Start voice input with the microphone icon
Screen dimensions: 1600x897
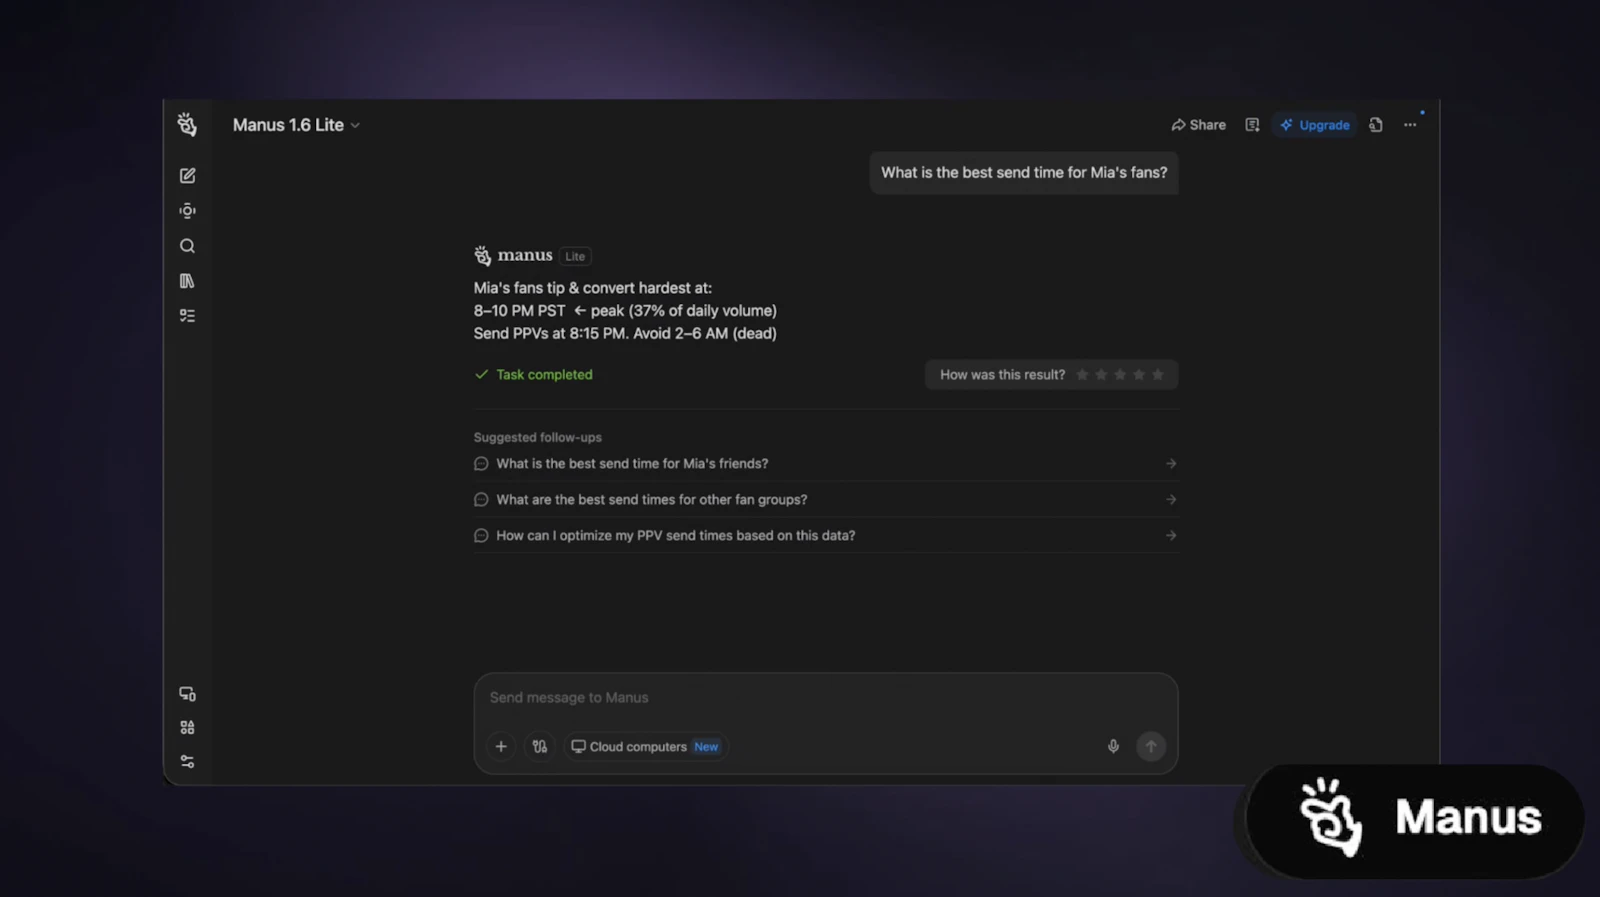(x=1113, y=747)
